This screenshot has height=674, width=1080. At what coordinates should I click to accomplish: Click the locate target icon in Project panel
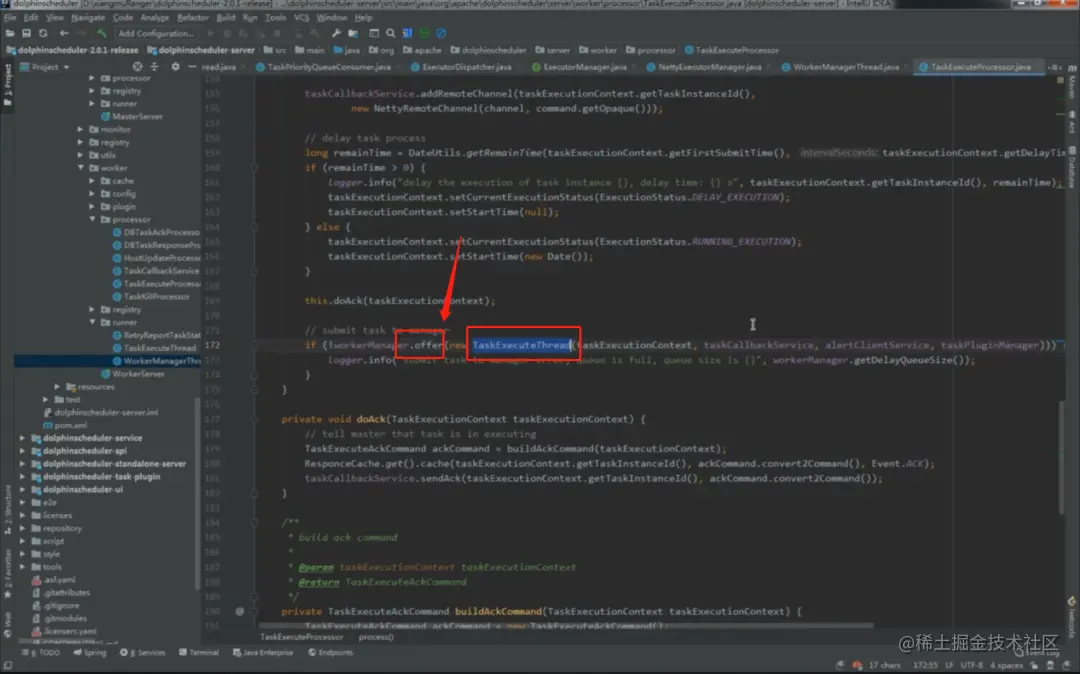coord(138,67)
